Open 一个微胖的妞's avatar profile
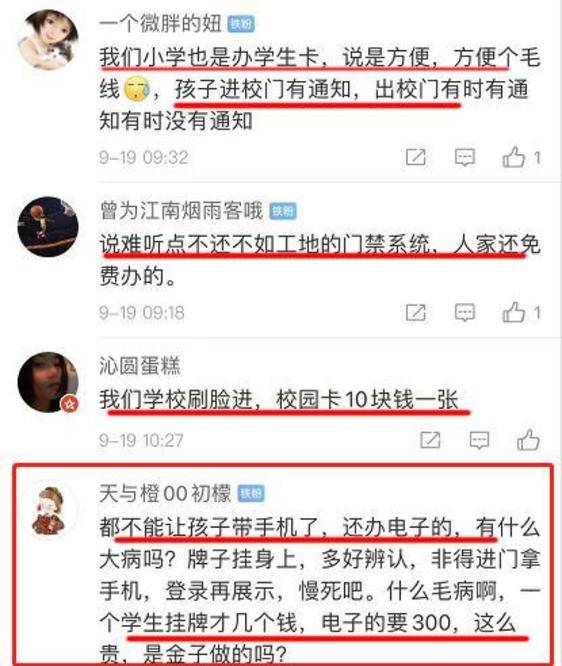The height and width of the screenshot is (666, 562). [48, 39]
